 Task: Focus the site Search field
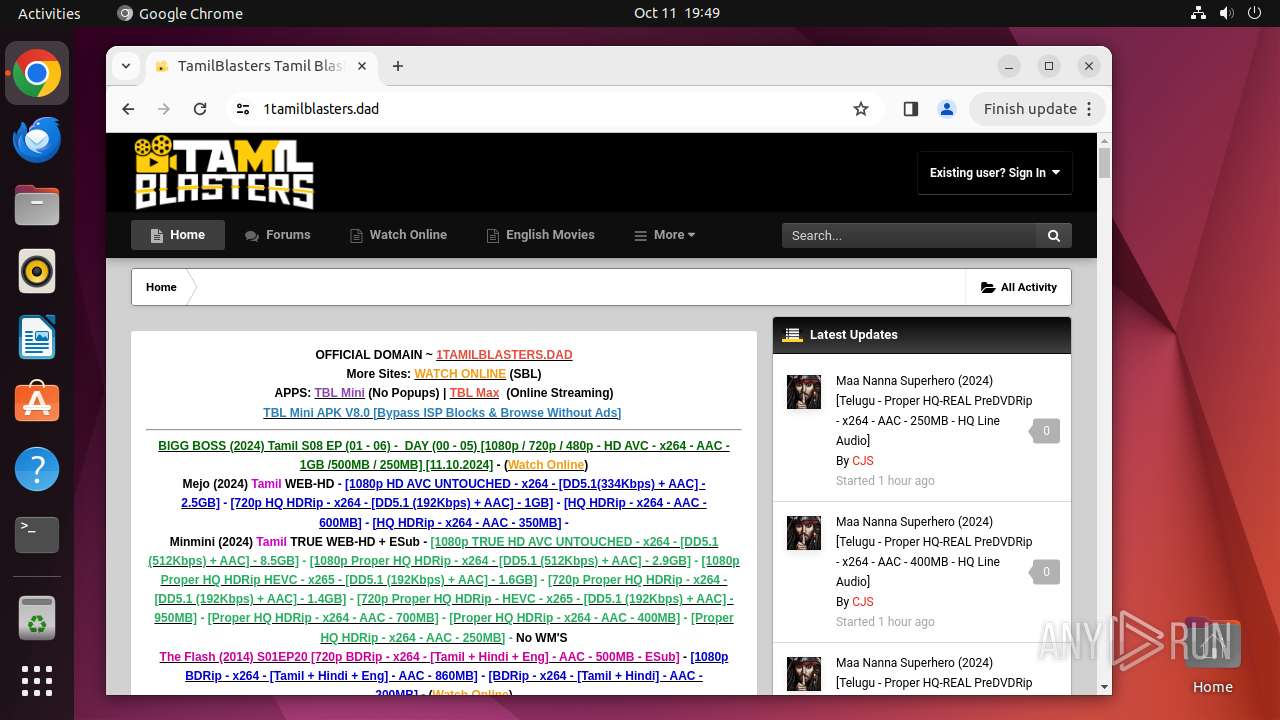(910, 235)
